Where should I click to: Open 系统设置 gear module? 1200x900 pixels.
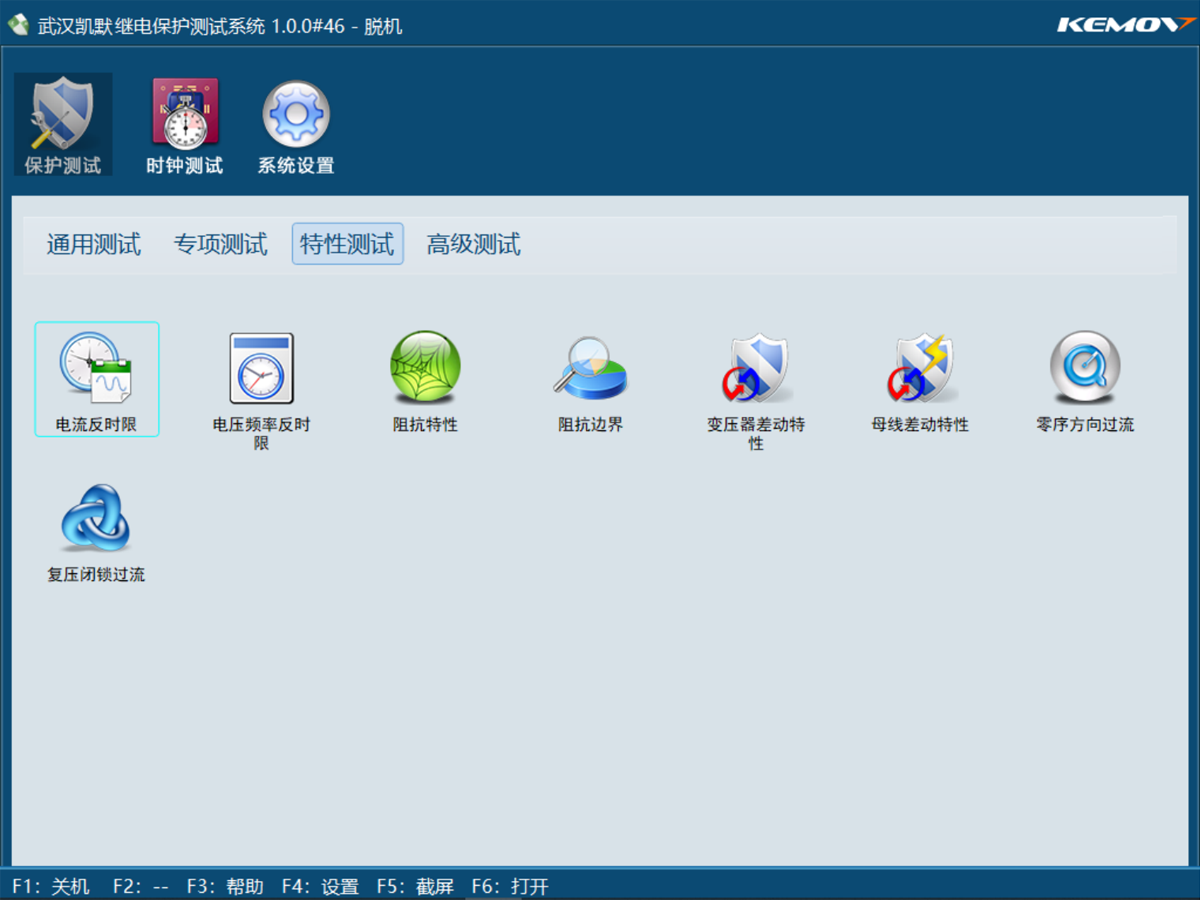click(296, 125)
